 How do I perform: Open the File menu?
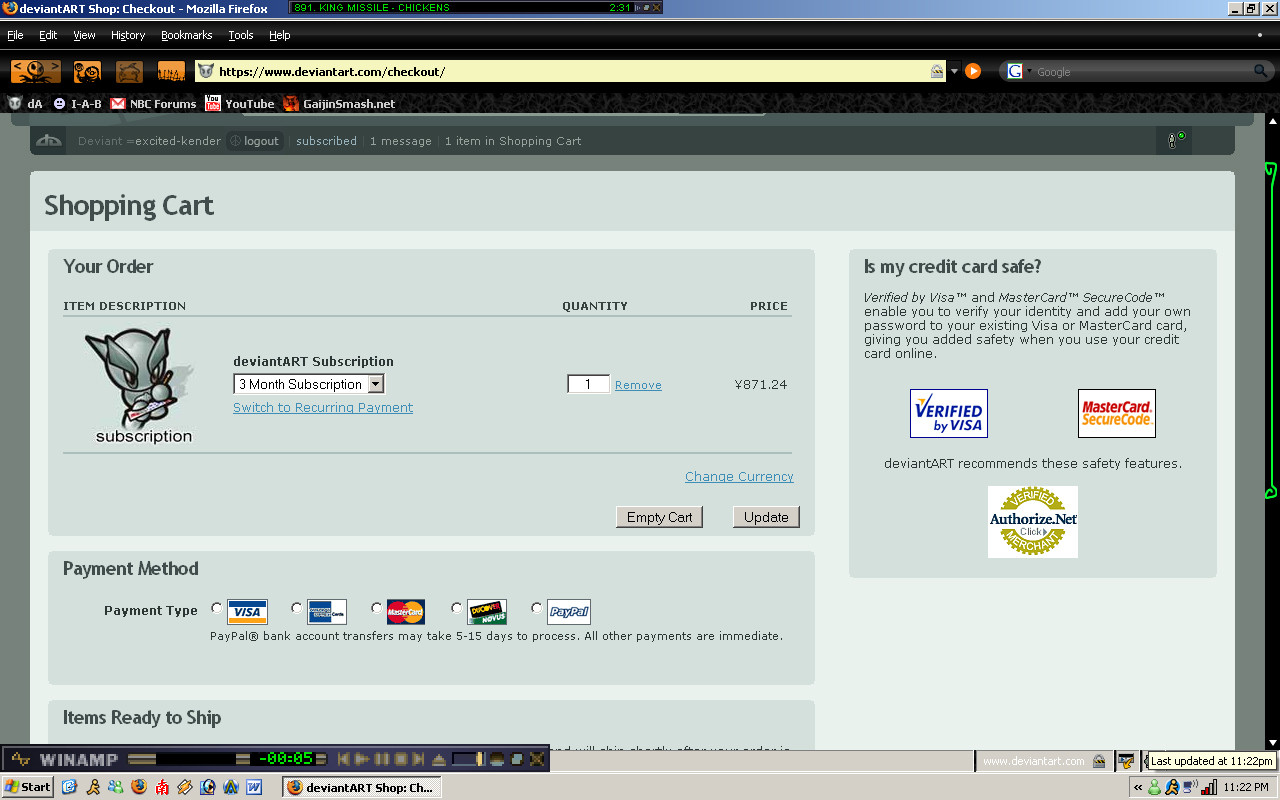[x=15, y=35]
